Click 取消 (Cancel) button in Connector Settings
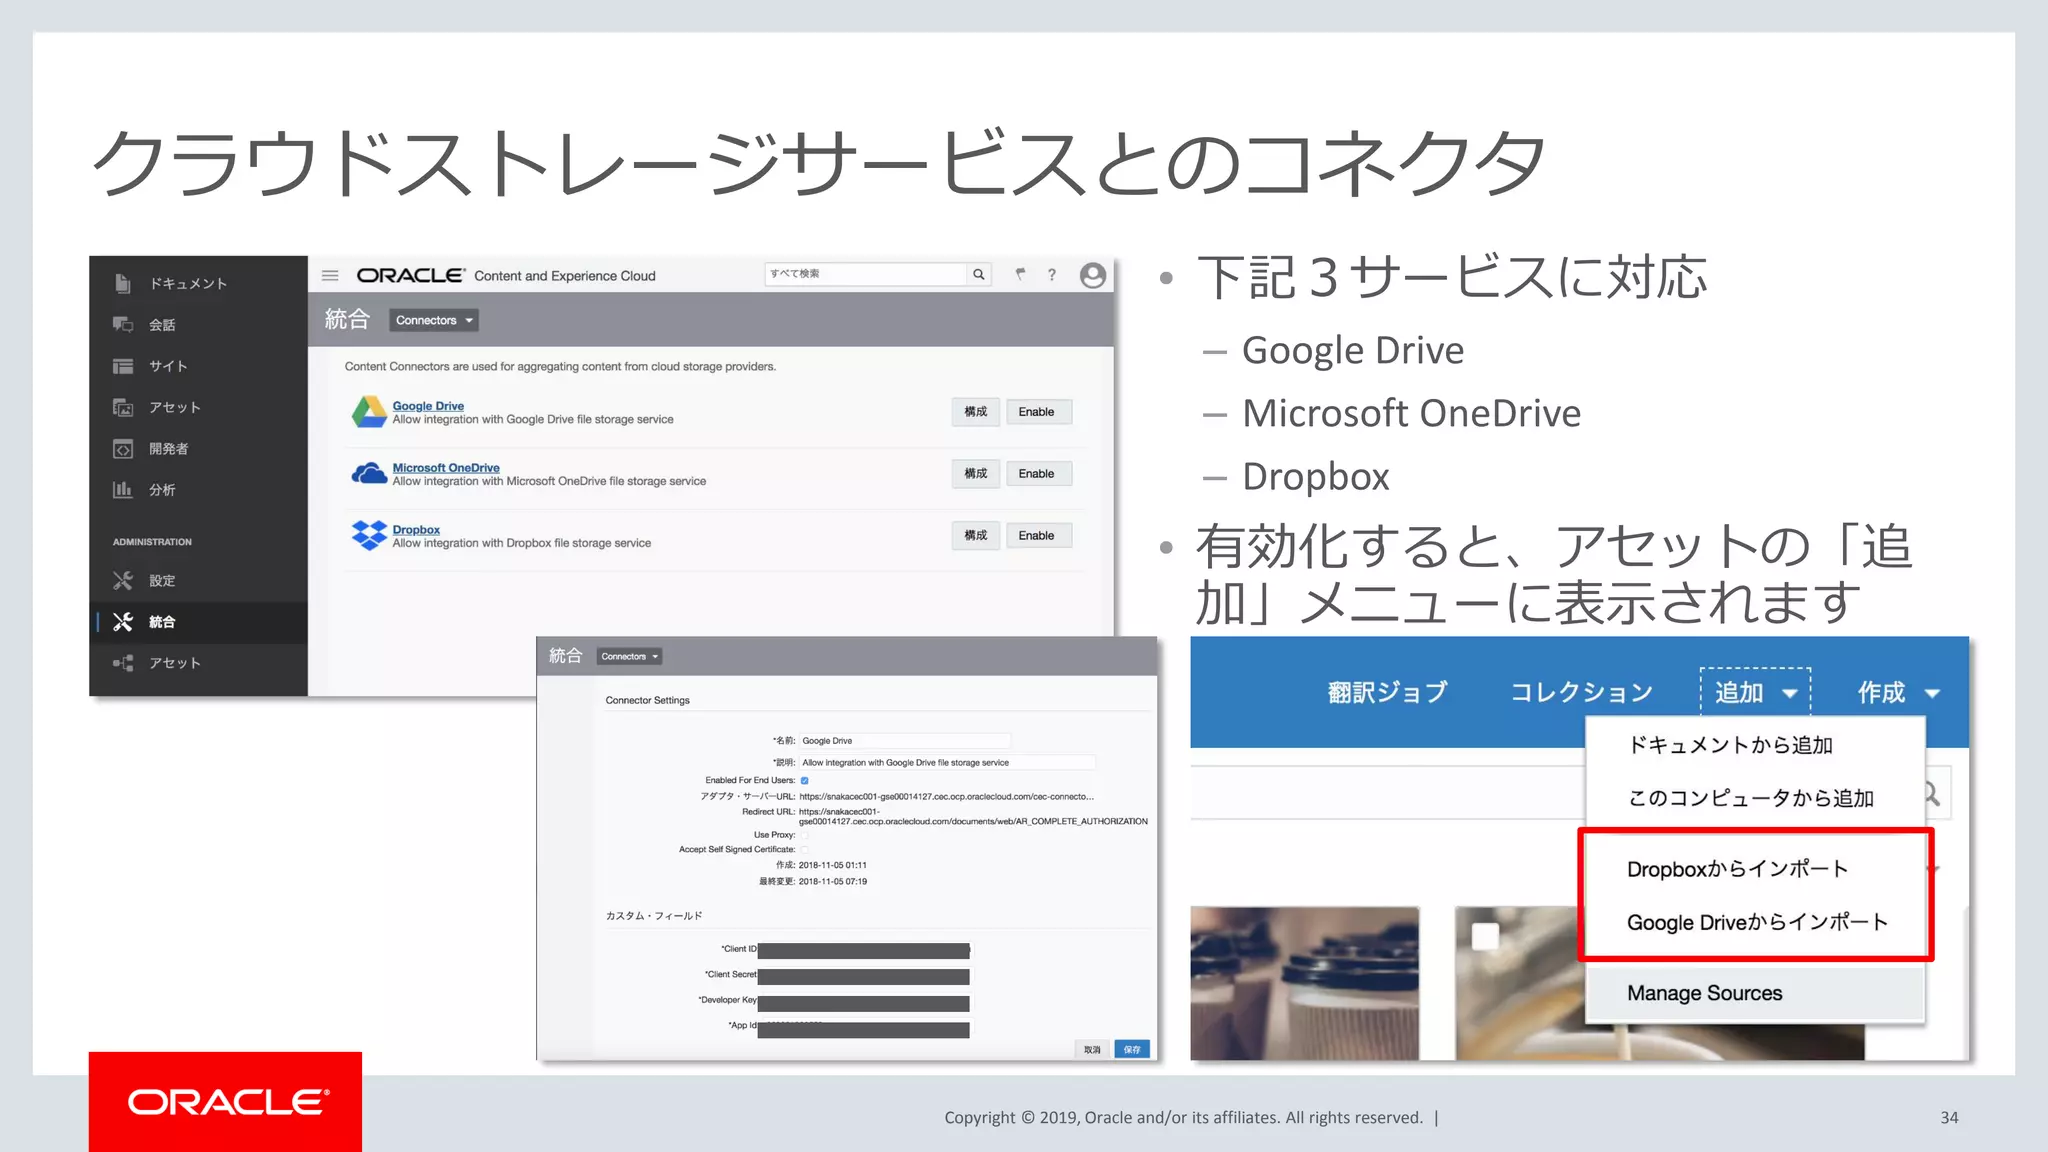 point(1092,1049)
